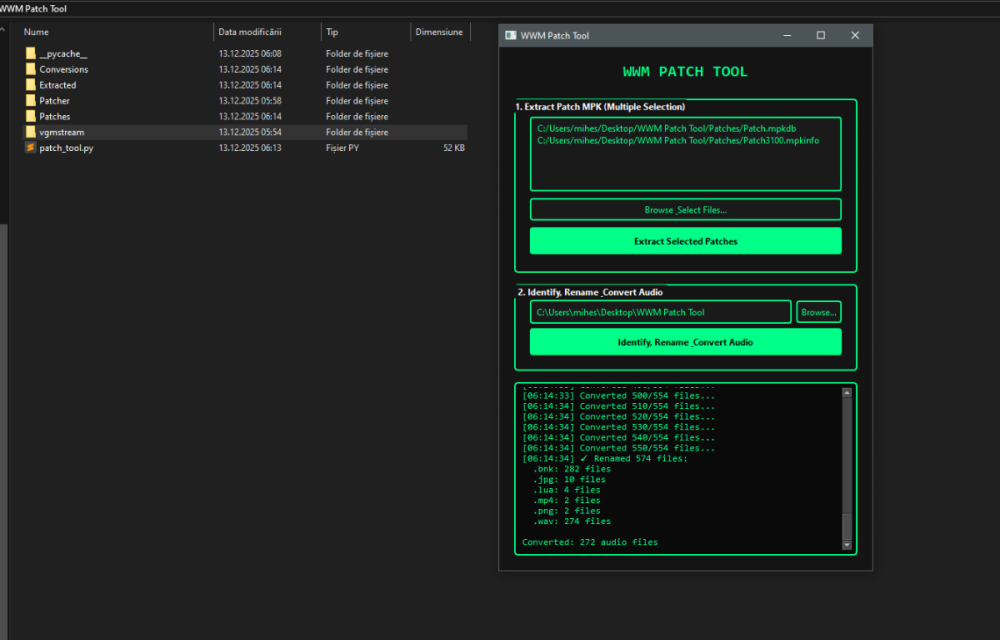Click the folder path input field
This screenshot has height=640, width=1000.
point(660,312)
